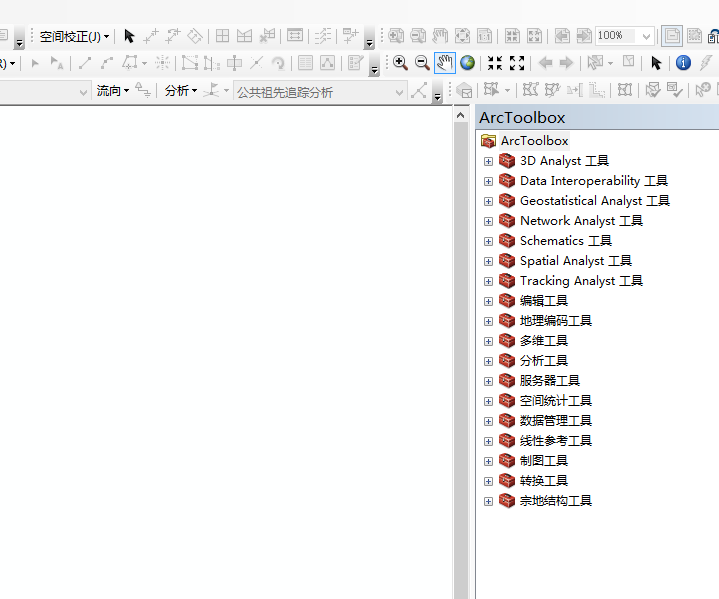The image size is (719, 599).
Task: Expand the 转换工具 toolbox
Action: click(488, 481)
